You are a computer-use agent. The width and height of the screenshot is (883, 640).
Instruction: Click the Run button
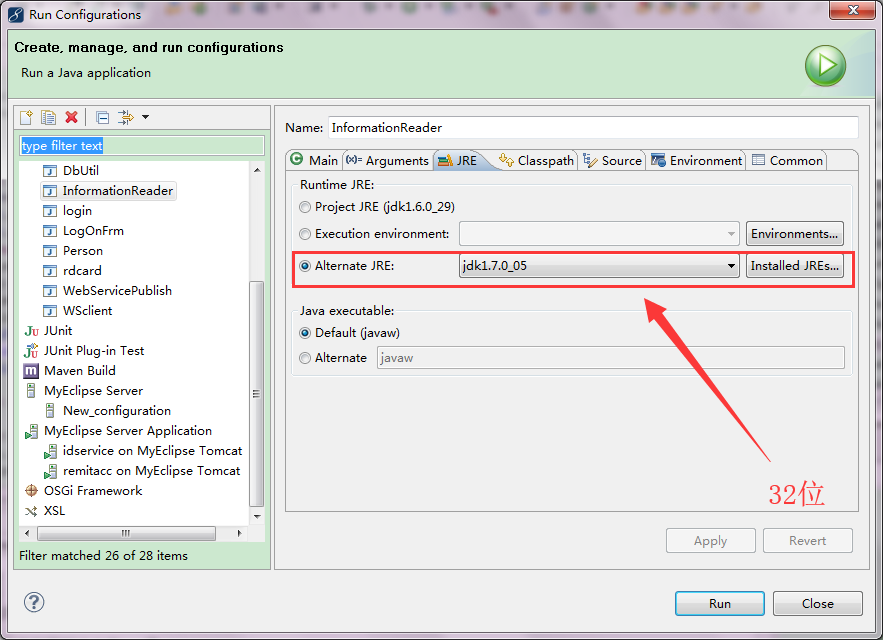tap(720, 603)
